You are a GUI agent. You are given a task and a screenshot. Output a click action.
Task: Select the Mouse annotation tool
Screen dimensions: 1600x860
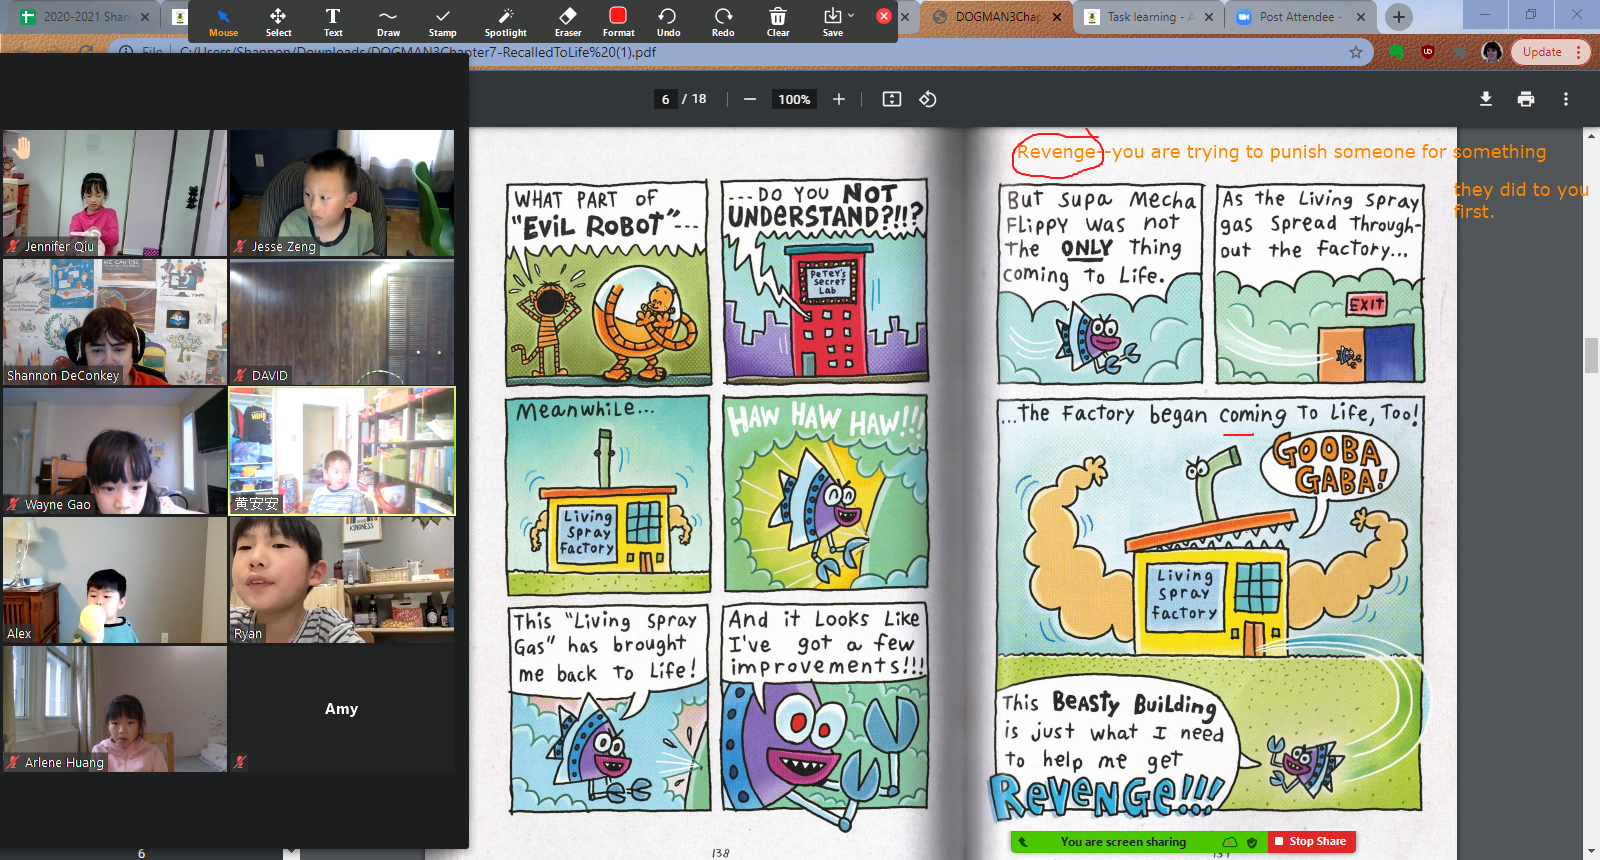click(223, 21)
